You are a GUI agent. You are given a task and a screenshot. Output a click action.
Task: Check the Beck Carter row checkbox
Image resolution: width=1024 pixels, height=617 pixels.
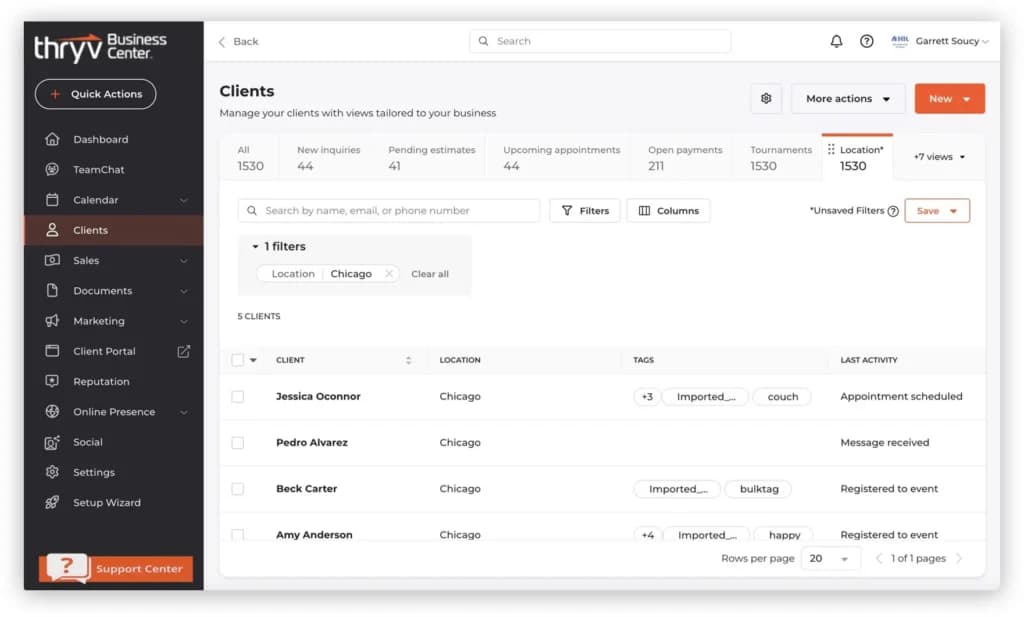pyautogui.click(x=238, y=489)
